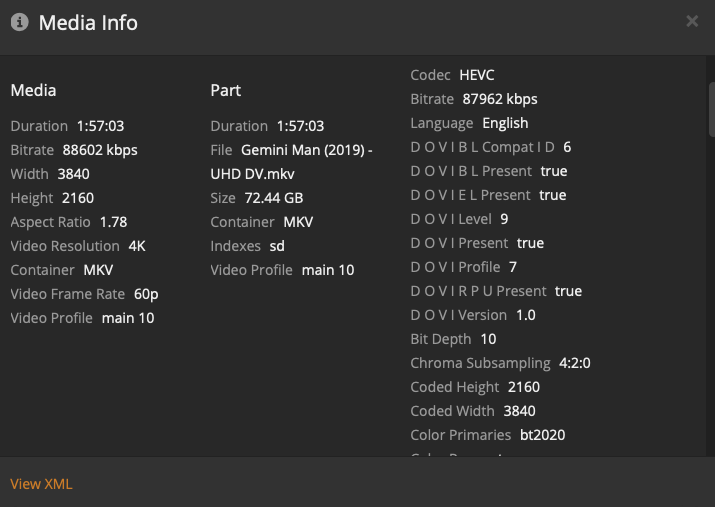Image resolution: width=715 pixels, height=507 pixels.
Task: Click the 88602 kbps bitrate value
Action: (x=99, y=150)
